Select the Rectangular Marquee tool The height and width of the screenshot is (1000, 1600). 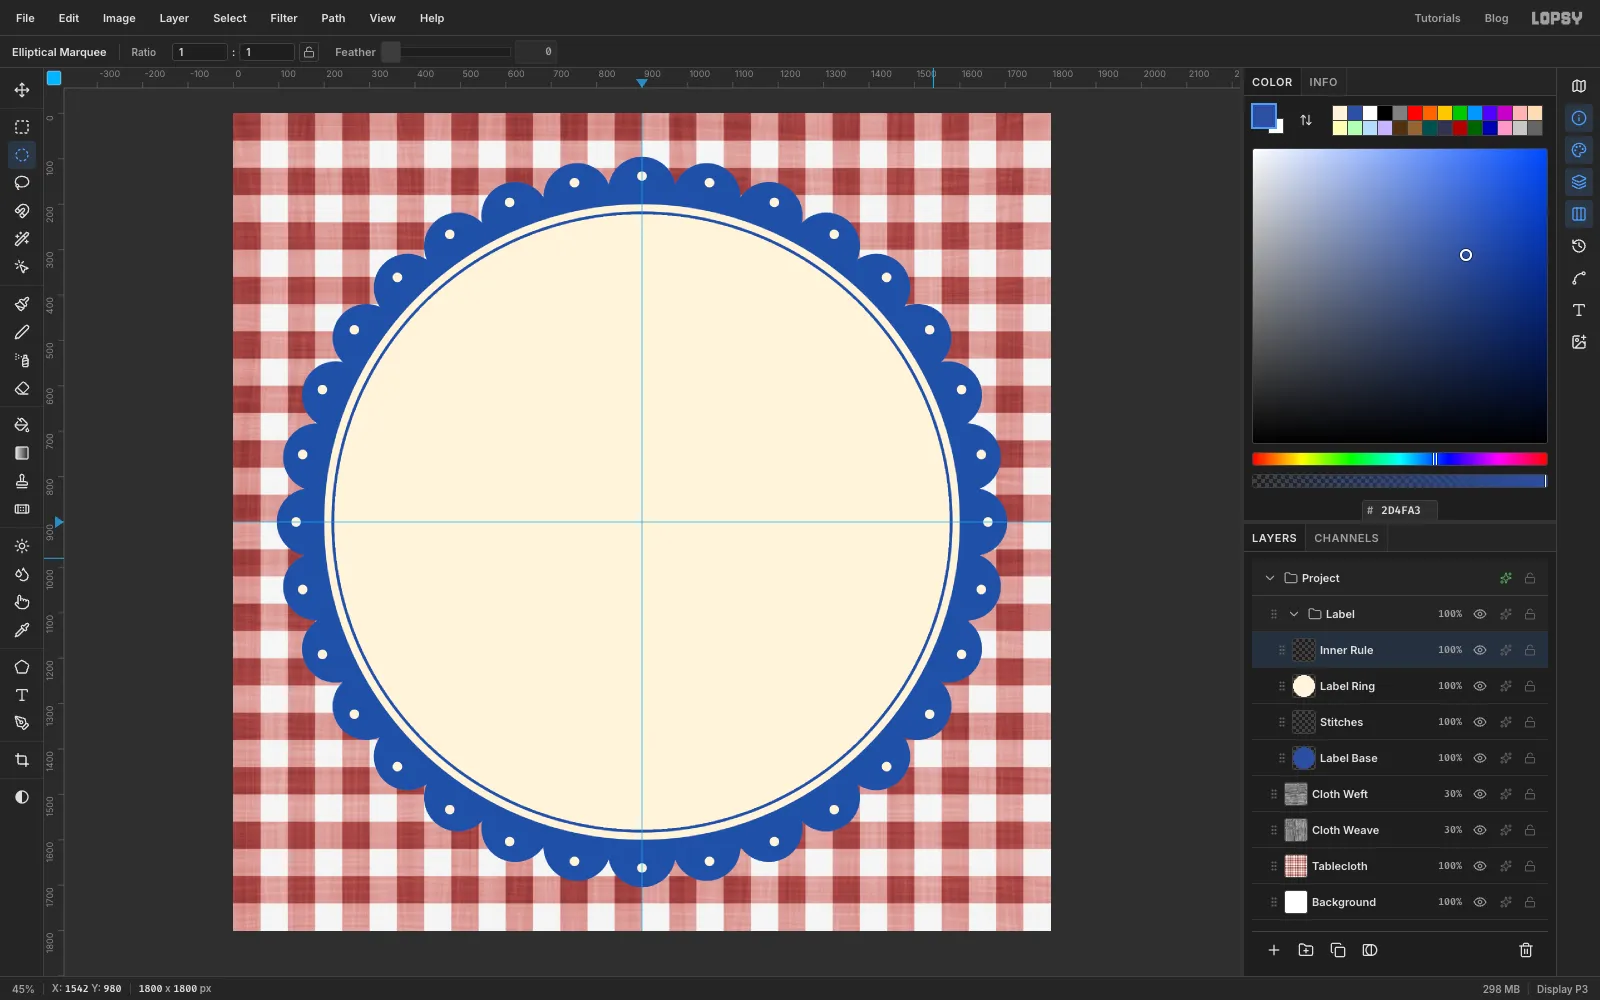(x=22, y=127)
